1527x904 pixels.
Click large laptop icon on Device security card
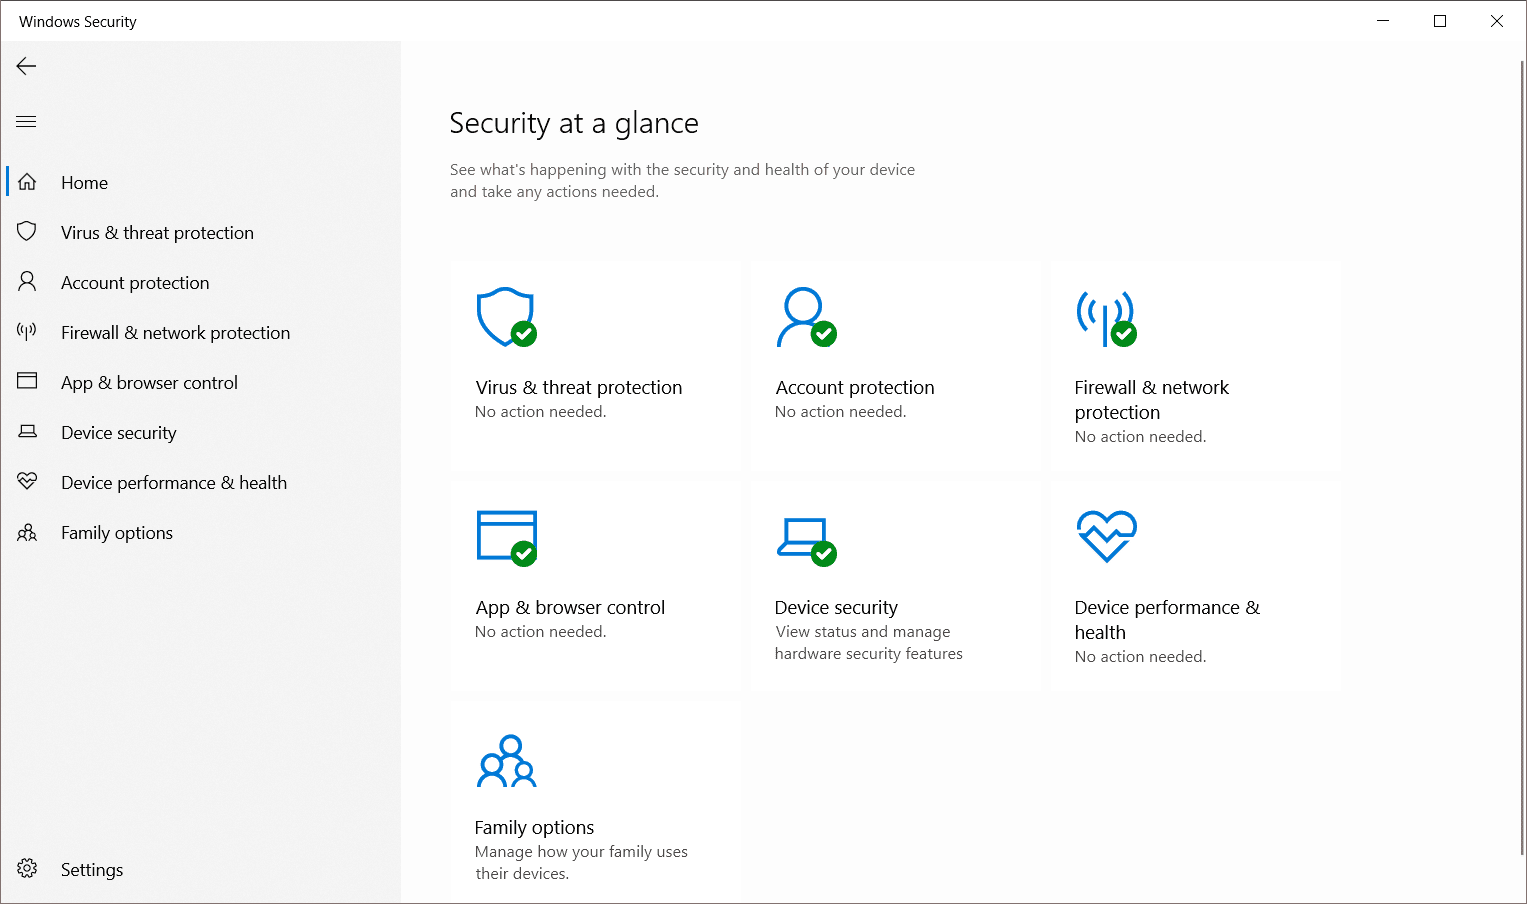point(806,541)
